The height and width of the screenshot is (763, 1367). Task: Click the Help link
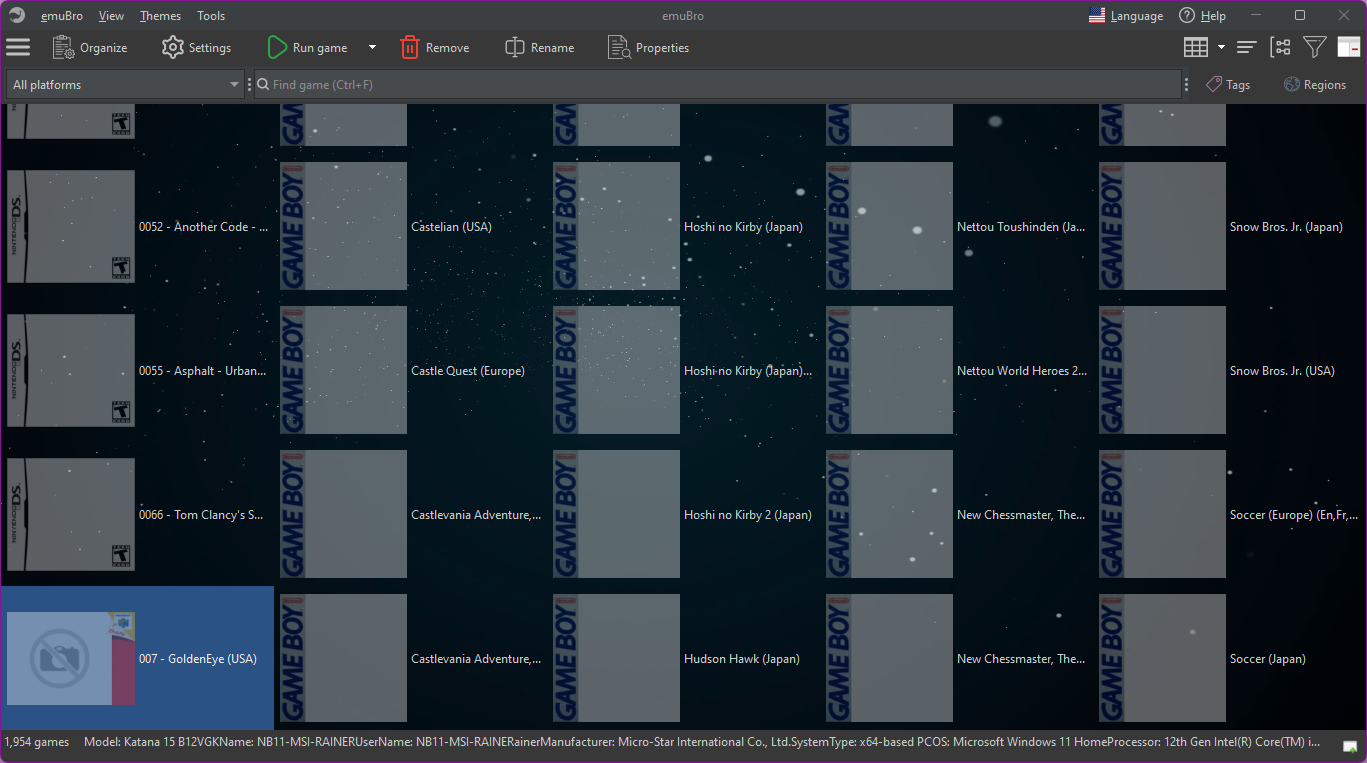tap(1211, 15)
